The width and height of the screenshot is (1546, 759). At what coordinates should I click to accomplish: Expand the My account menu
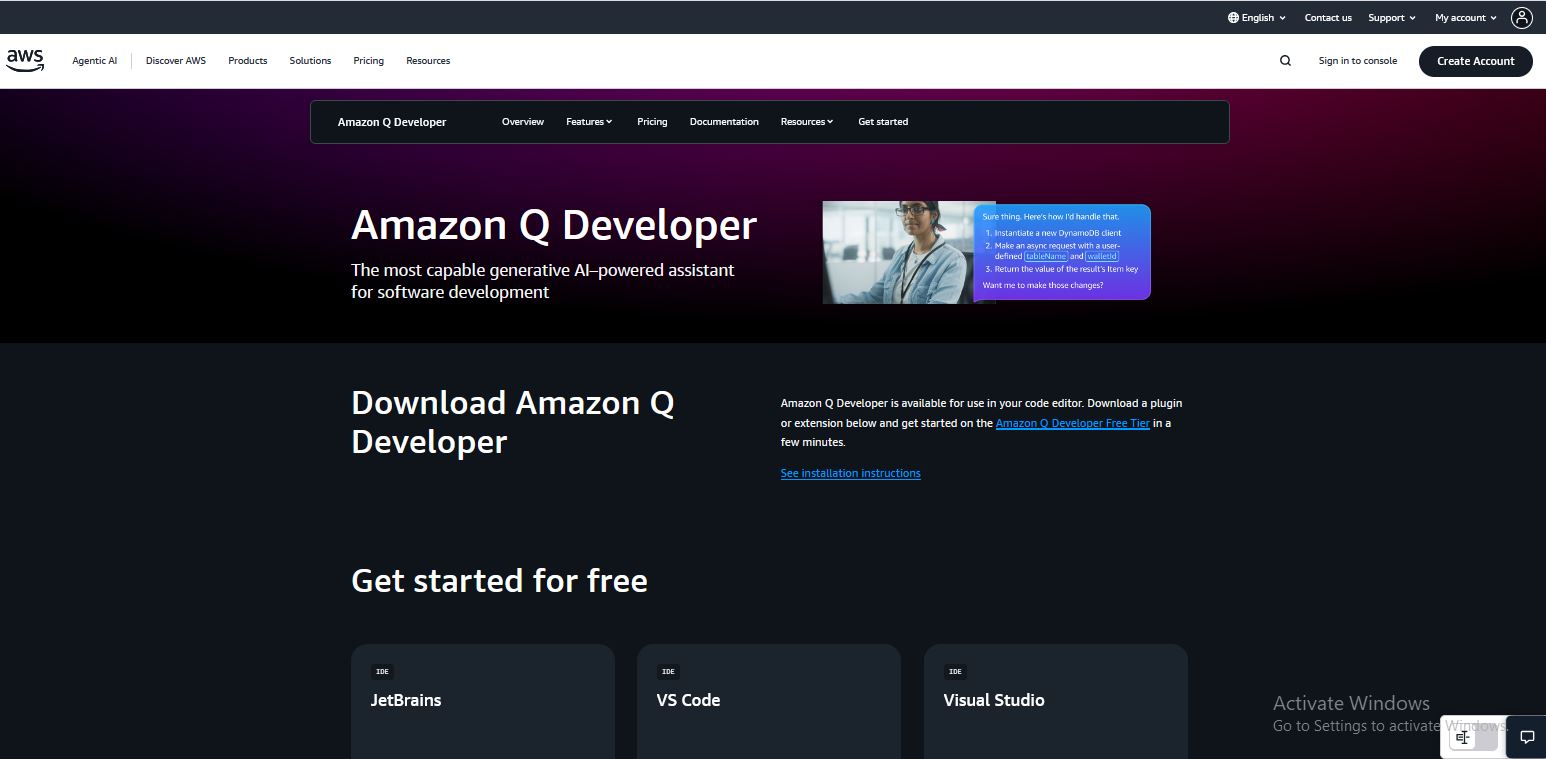[x=1463, y=17]
